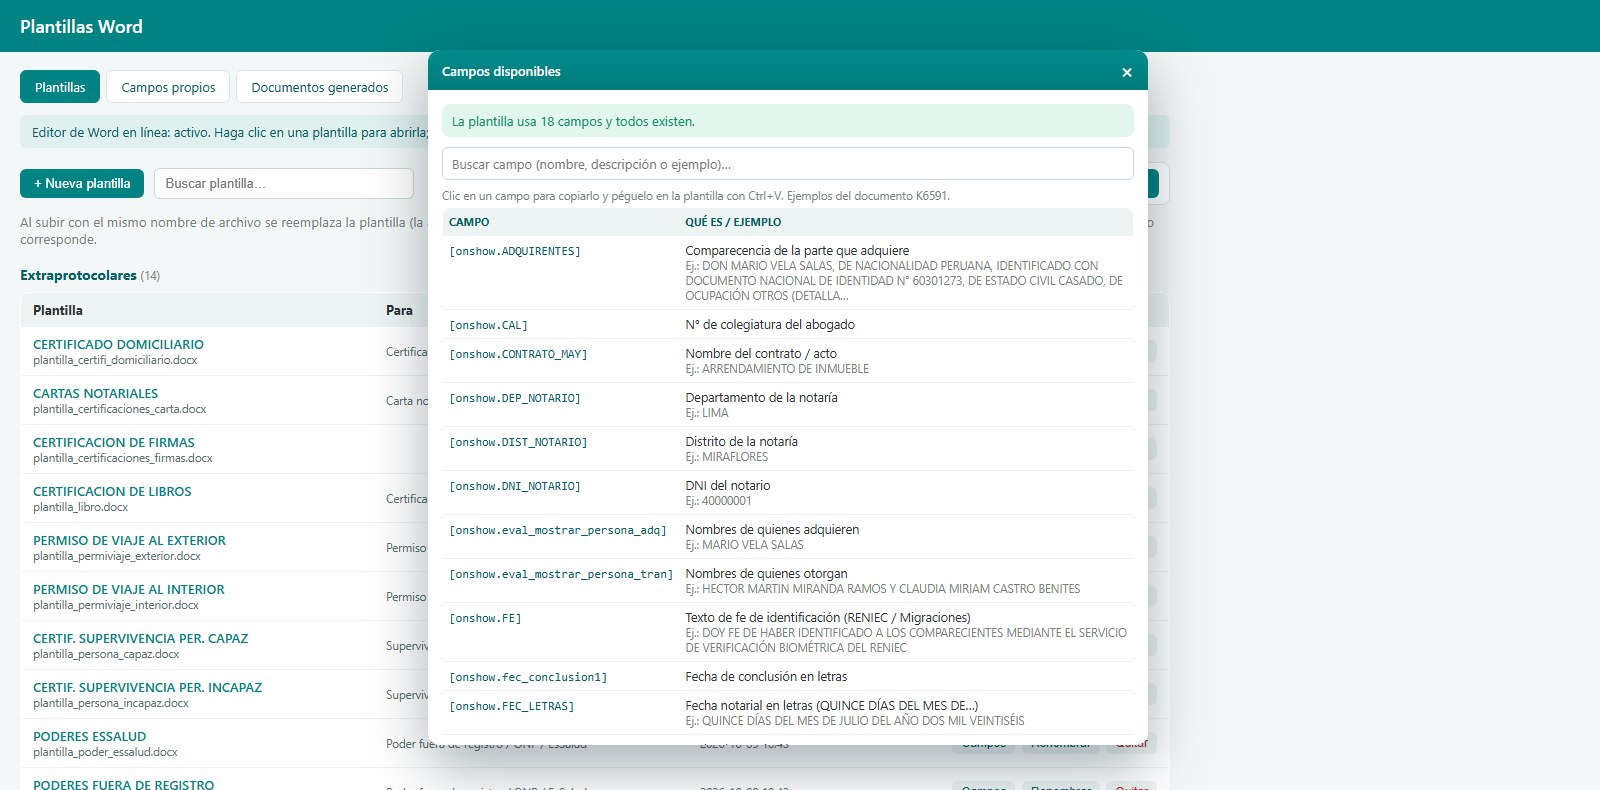Image resolution: width=1600 pixels, height=790 pixels.
Task: Copy the [onshow.FEC_LETRAS] field
Action: [x=512, y=706]
